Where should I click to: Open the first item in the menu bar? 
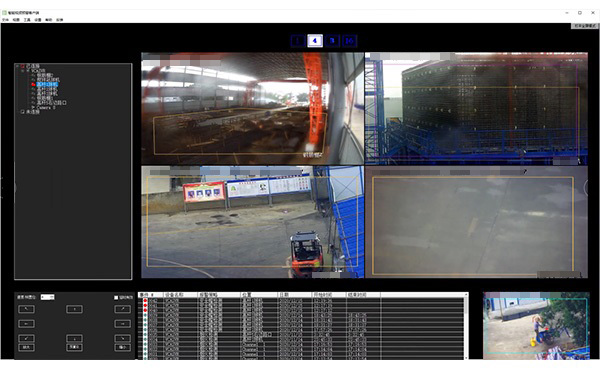pyautogui.click(x=5, y=20)
